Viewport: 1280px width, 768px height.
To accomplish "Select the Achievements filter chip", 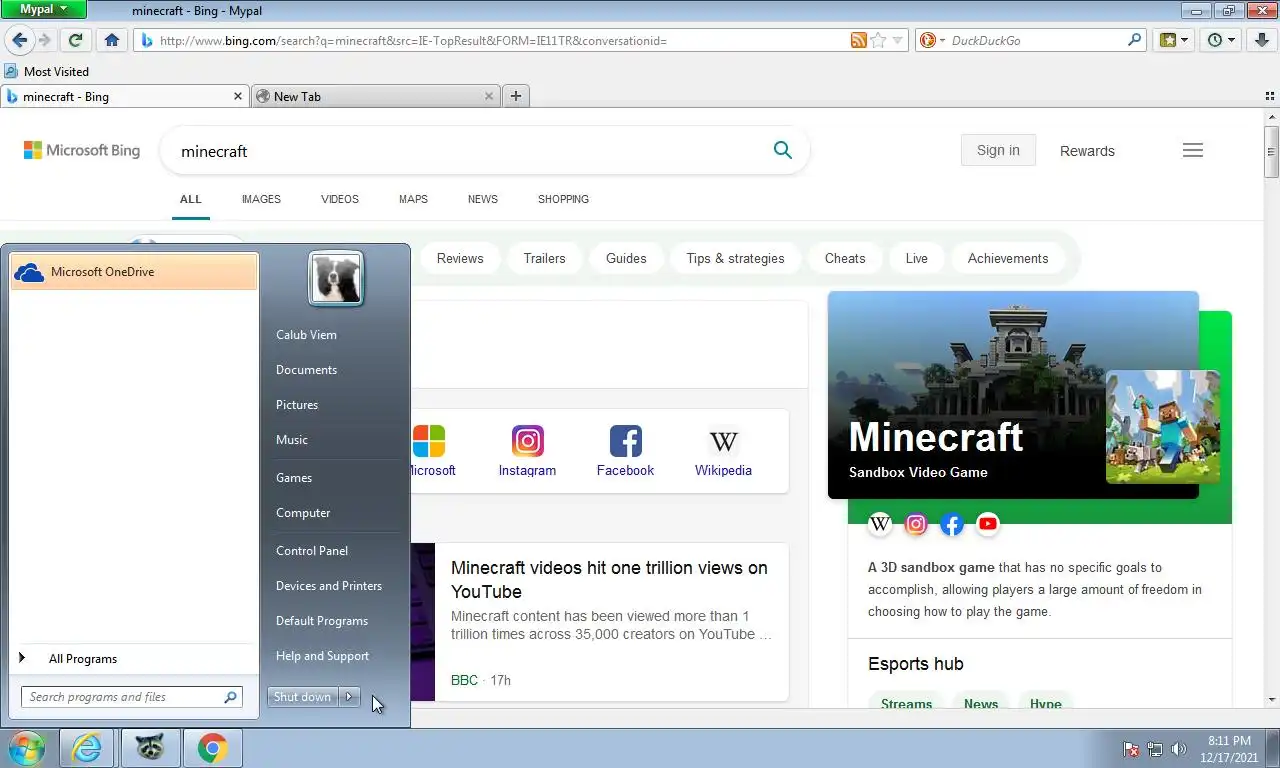I will (x=1008, y=258).
